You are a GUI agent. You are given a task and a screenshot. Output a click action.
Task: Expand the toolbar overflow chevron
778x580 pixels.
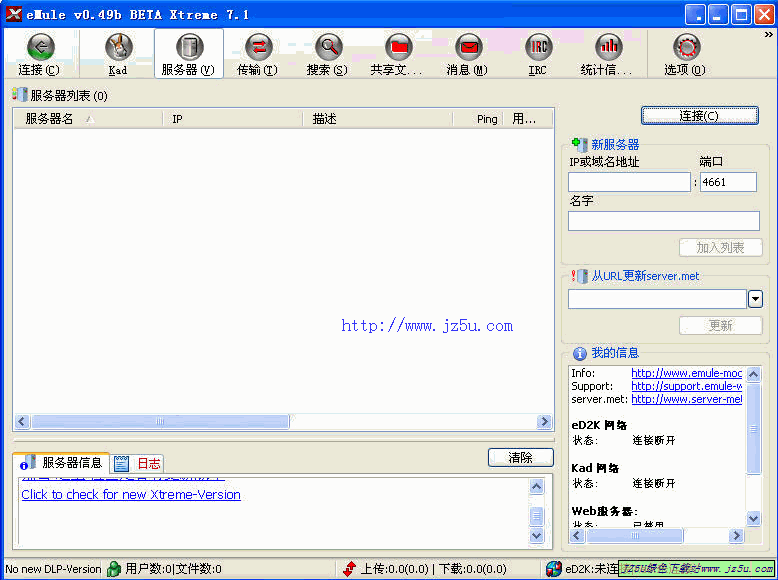click(x=769, y=34)
